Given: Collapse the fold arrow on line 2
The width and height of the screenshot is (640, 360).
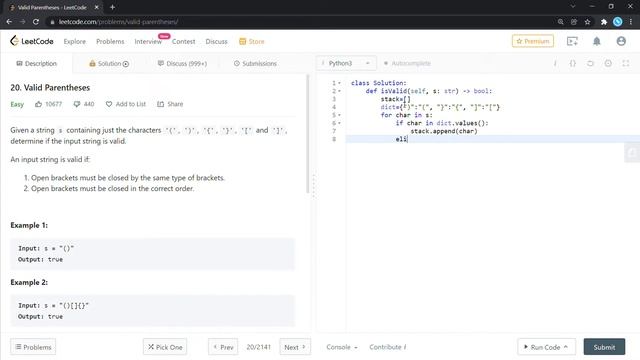Looking at the screenshot, I should pyautogui.click(x=340, y=91).
